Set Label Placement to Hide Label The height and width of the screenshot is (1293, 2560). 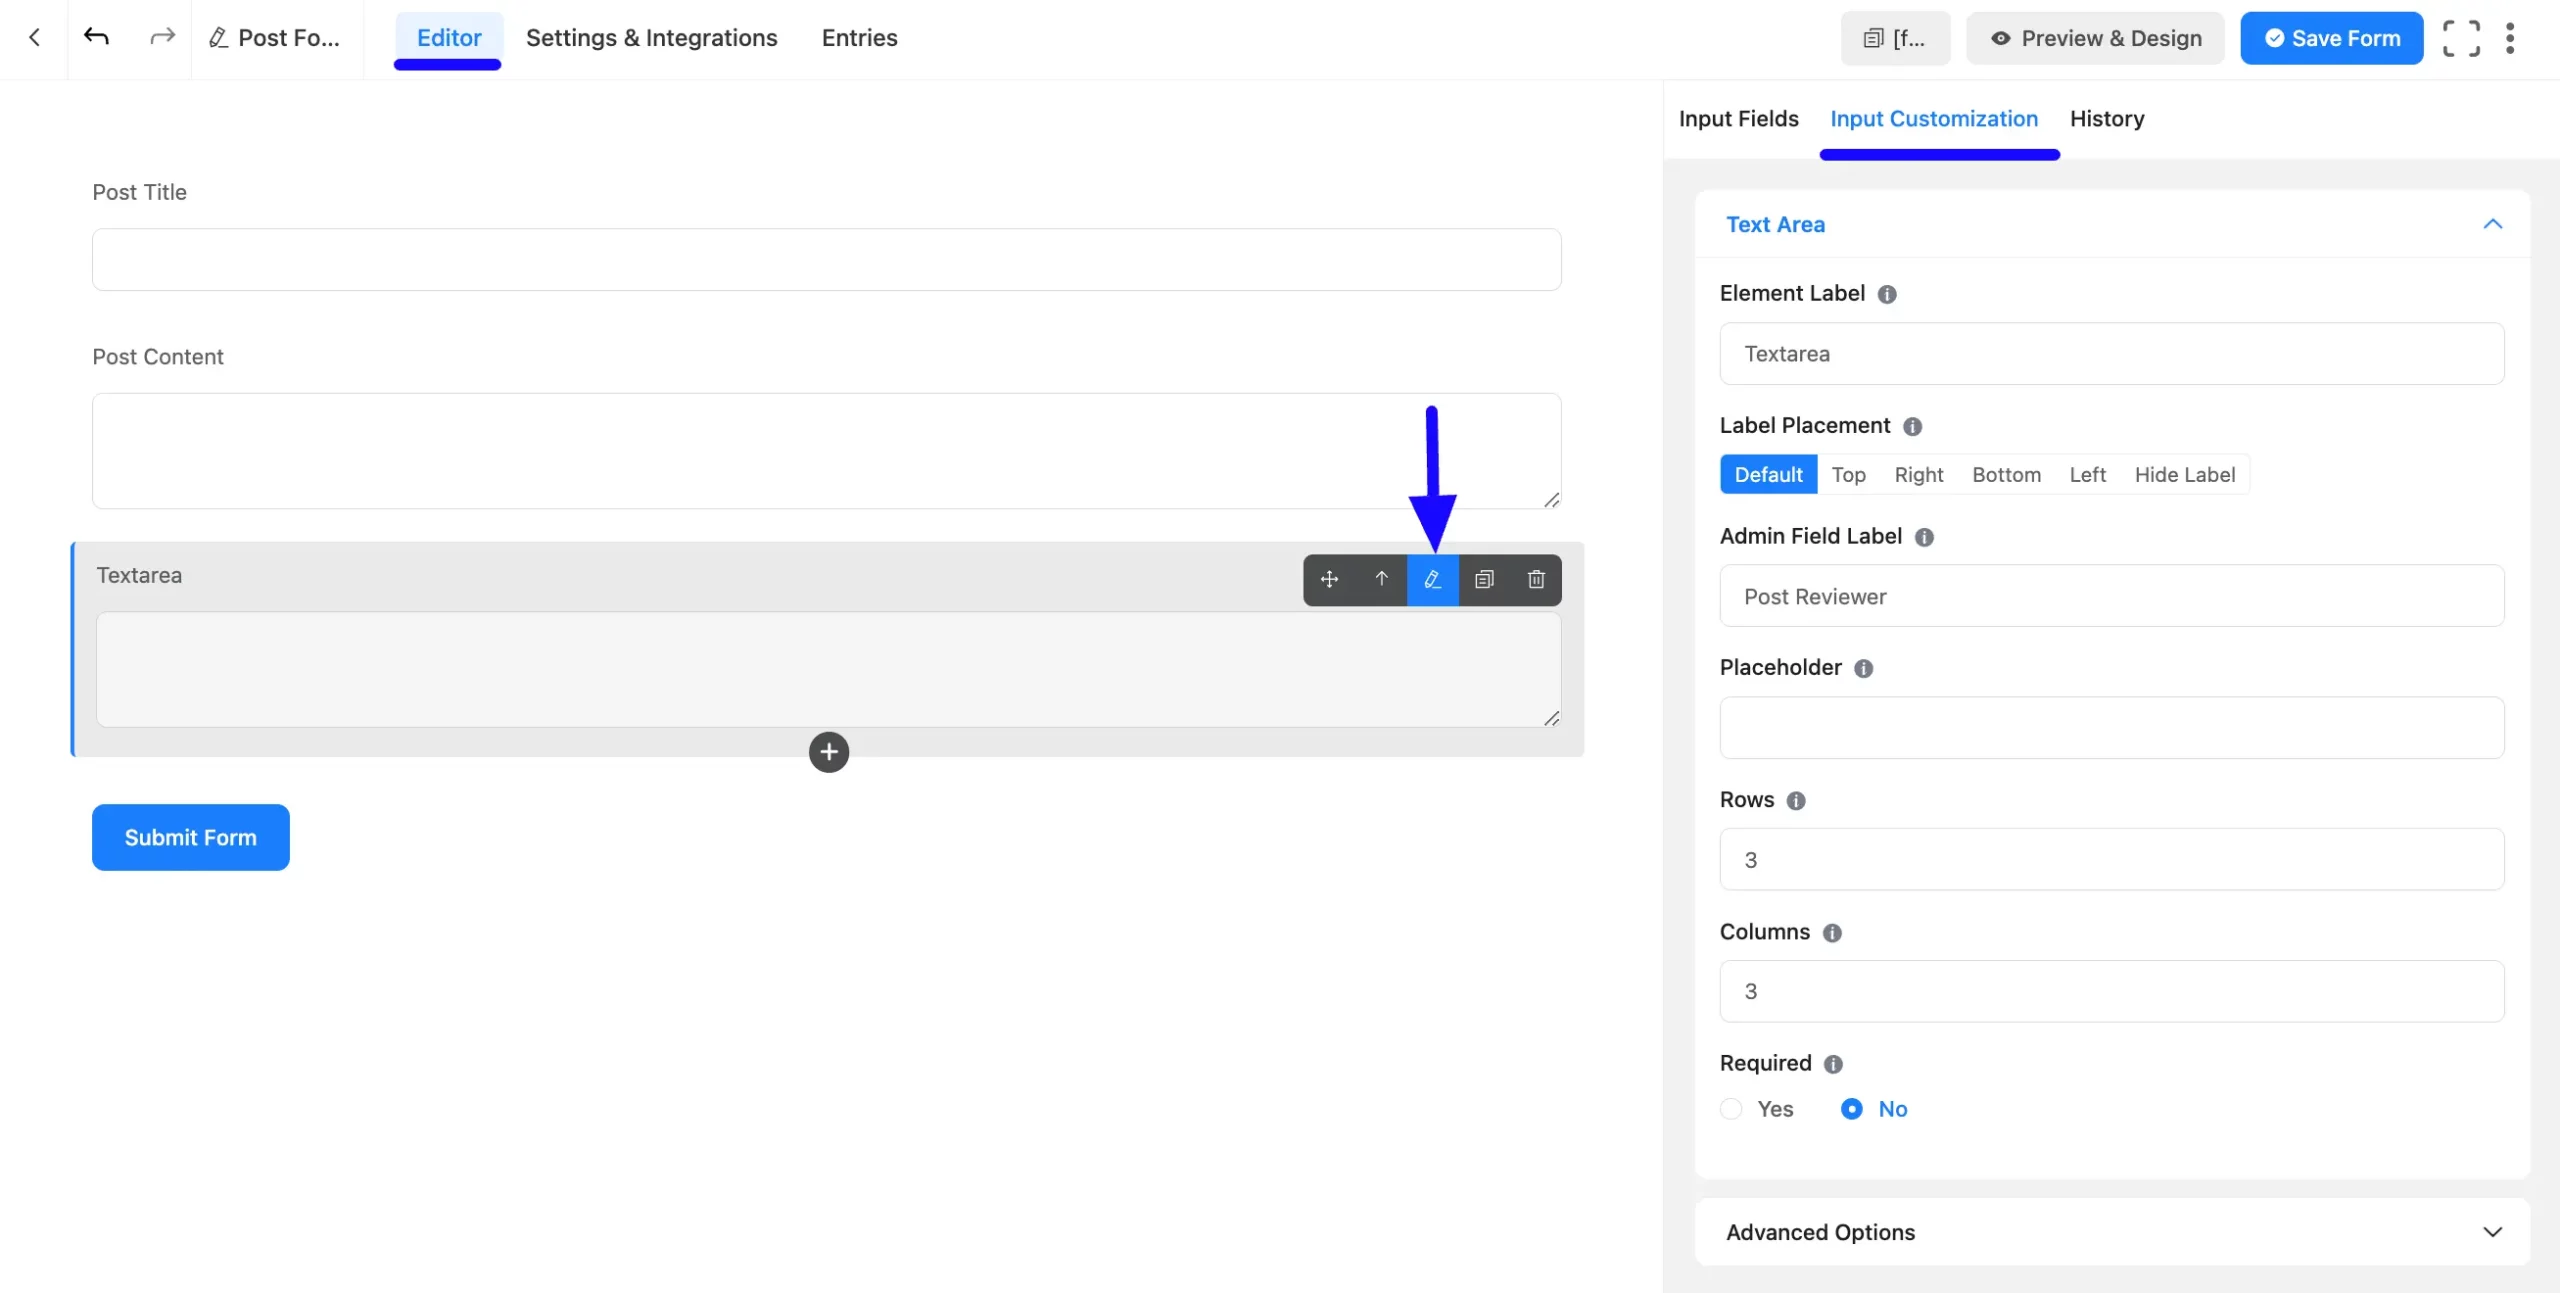(x=2185, y=474)
